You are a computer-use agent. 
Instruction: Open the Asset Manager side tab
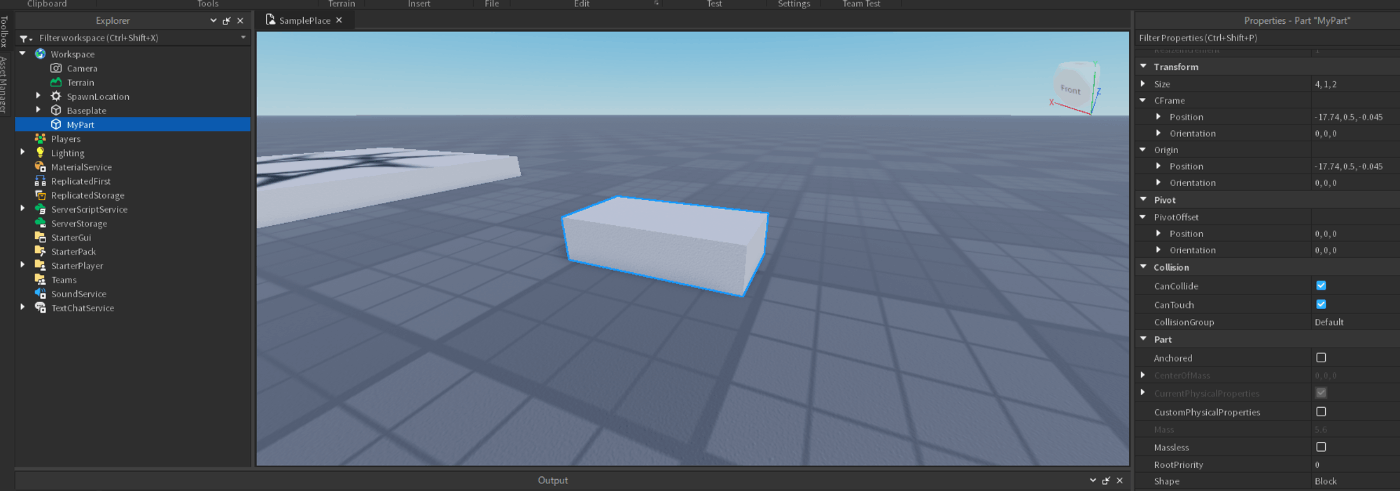pos(5,84)
